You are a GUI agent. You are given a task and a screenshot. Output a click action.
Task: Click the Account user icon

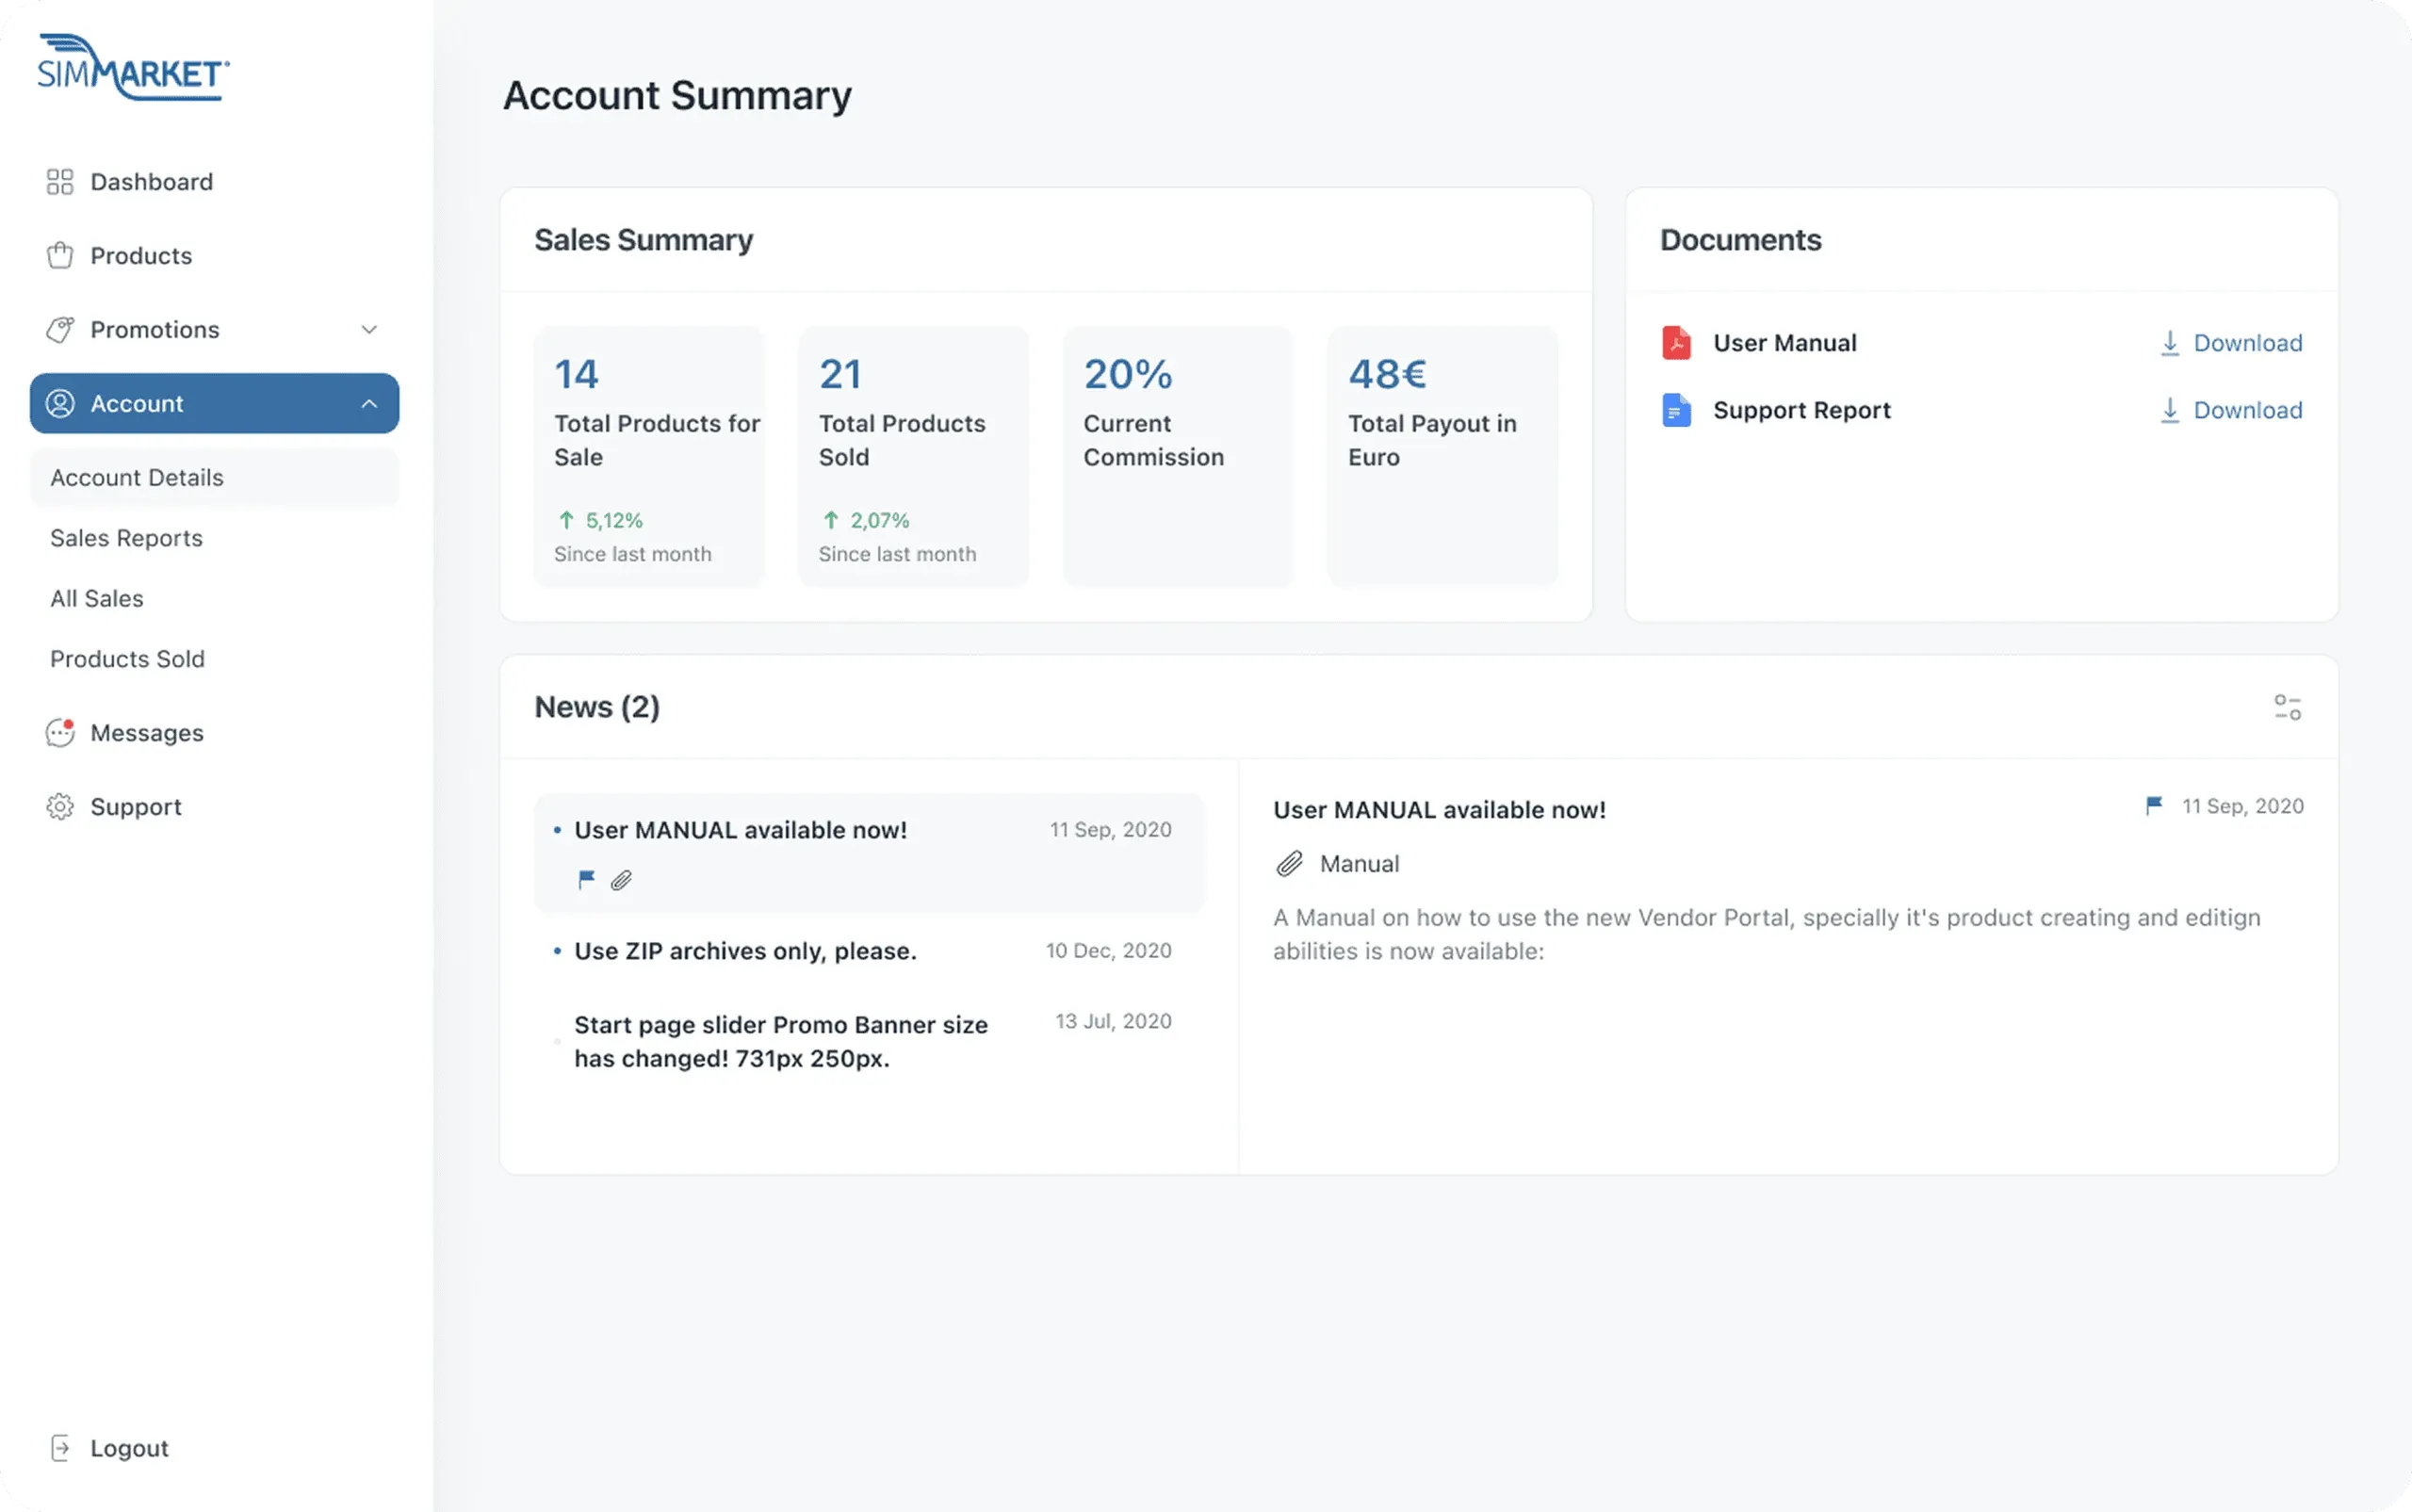point(60,404)
